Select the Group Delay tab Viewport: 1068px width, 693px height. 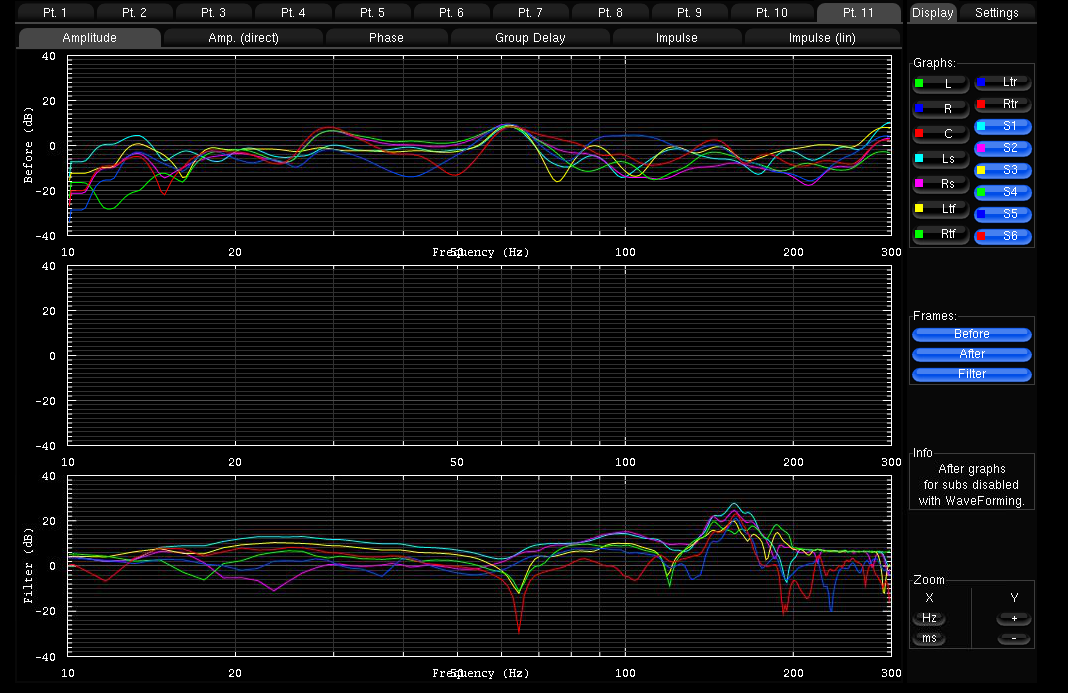[530, 38]
